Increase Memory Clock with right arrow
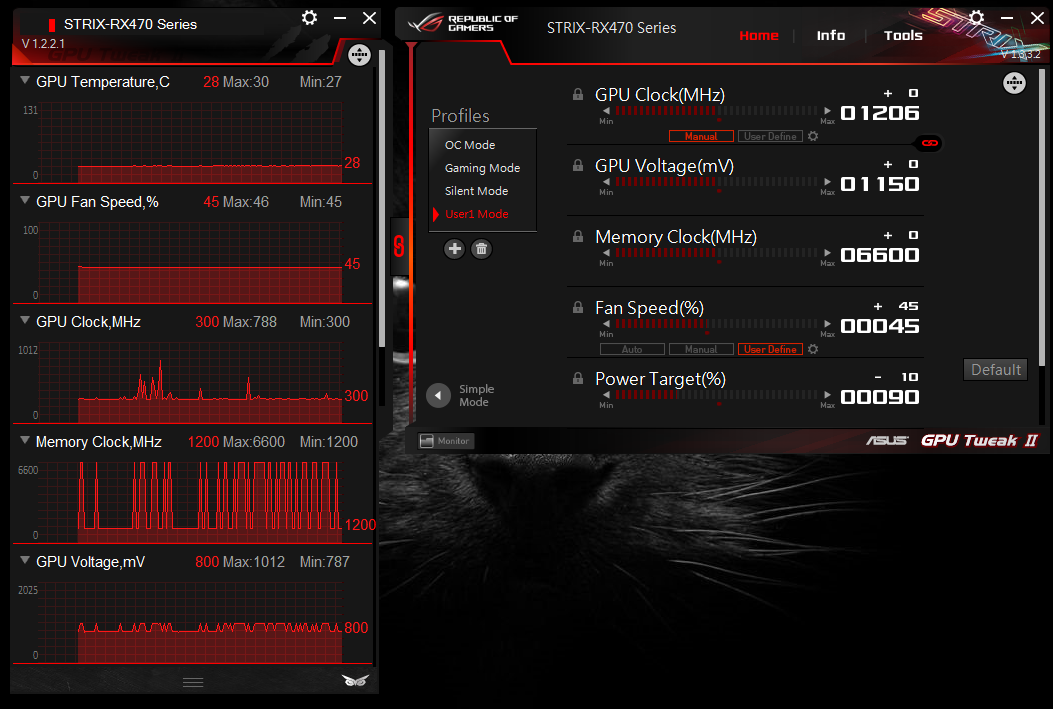The image size is (1053, 709). pyautogui.click(x=827, y=253)
